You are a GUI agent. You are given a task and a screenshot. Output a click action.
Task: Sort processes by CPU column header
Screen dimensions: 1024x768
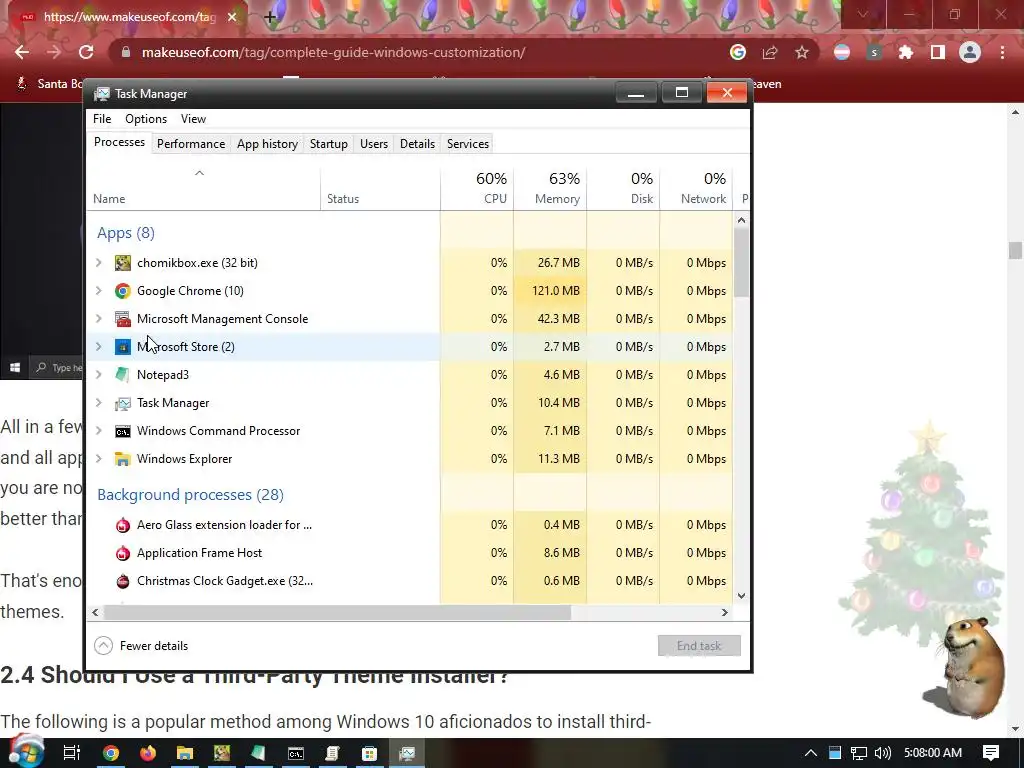[x=477, y=188]
